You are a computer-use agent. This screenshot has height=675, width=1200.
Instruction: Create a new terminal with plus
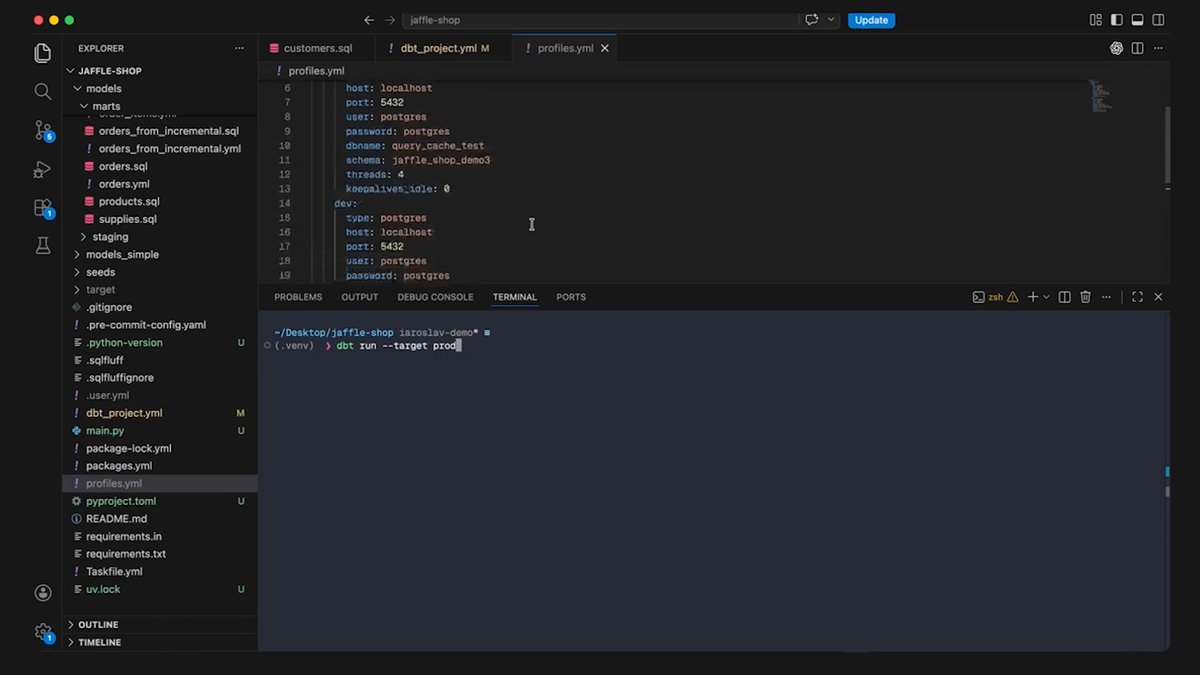pyautogui.click(x=1033, y=297)
